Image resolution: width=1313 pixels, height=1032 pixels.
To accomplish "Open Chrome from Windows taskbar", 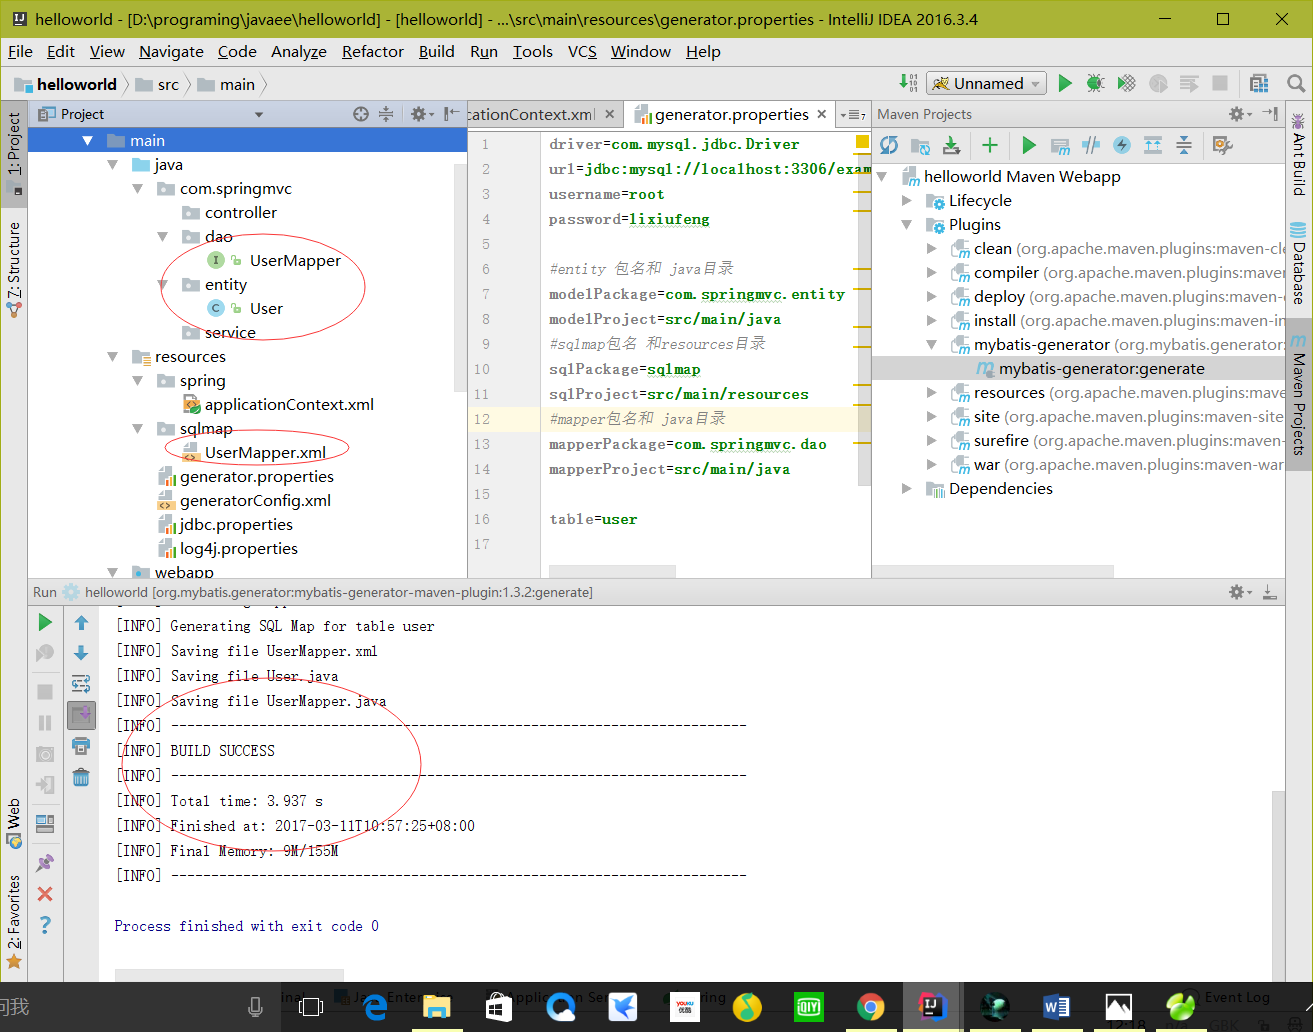I will 870,1007.
